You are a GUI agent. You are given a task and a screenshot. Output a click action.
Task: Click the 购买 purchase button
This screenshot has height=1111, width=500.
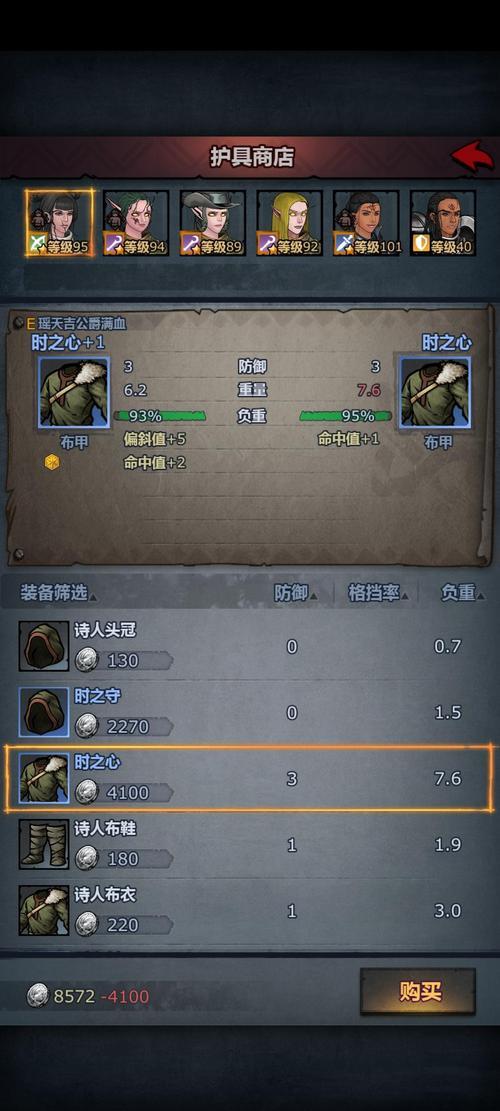[x=418, y=991]
